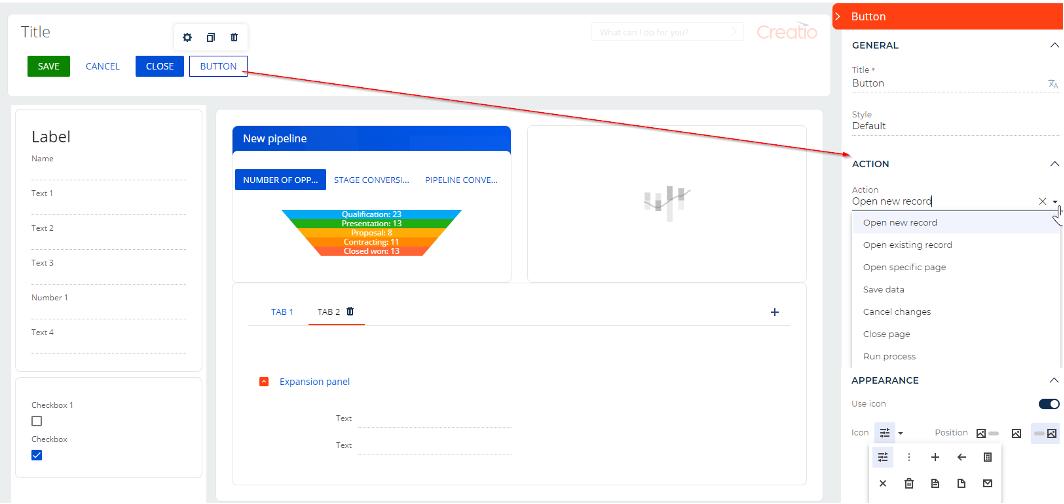The height and width of the screenshot is (504, 1064).
Task: Open the Style Default dropdown
Action: point(955,126)
